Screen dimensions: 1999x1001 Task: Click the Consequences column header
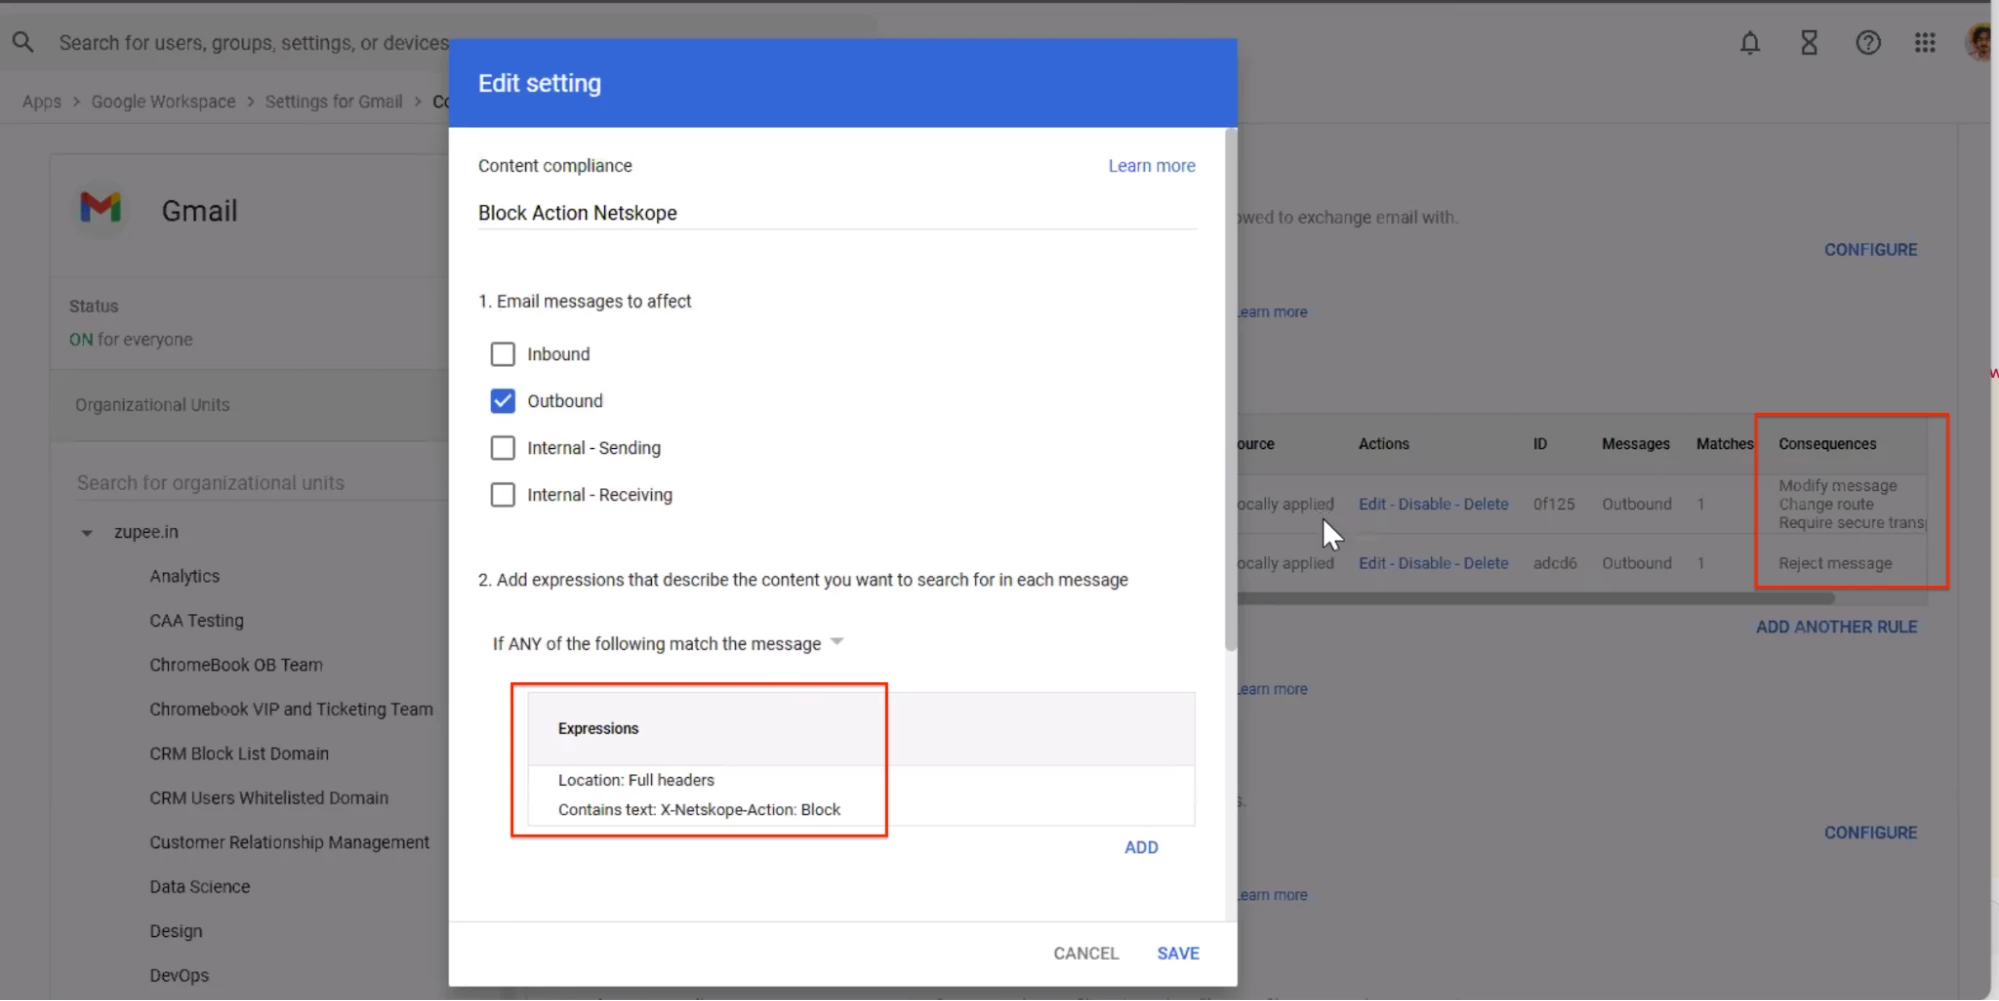click(x=1827, y=444)
